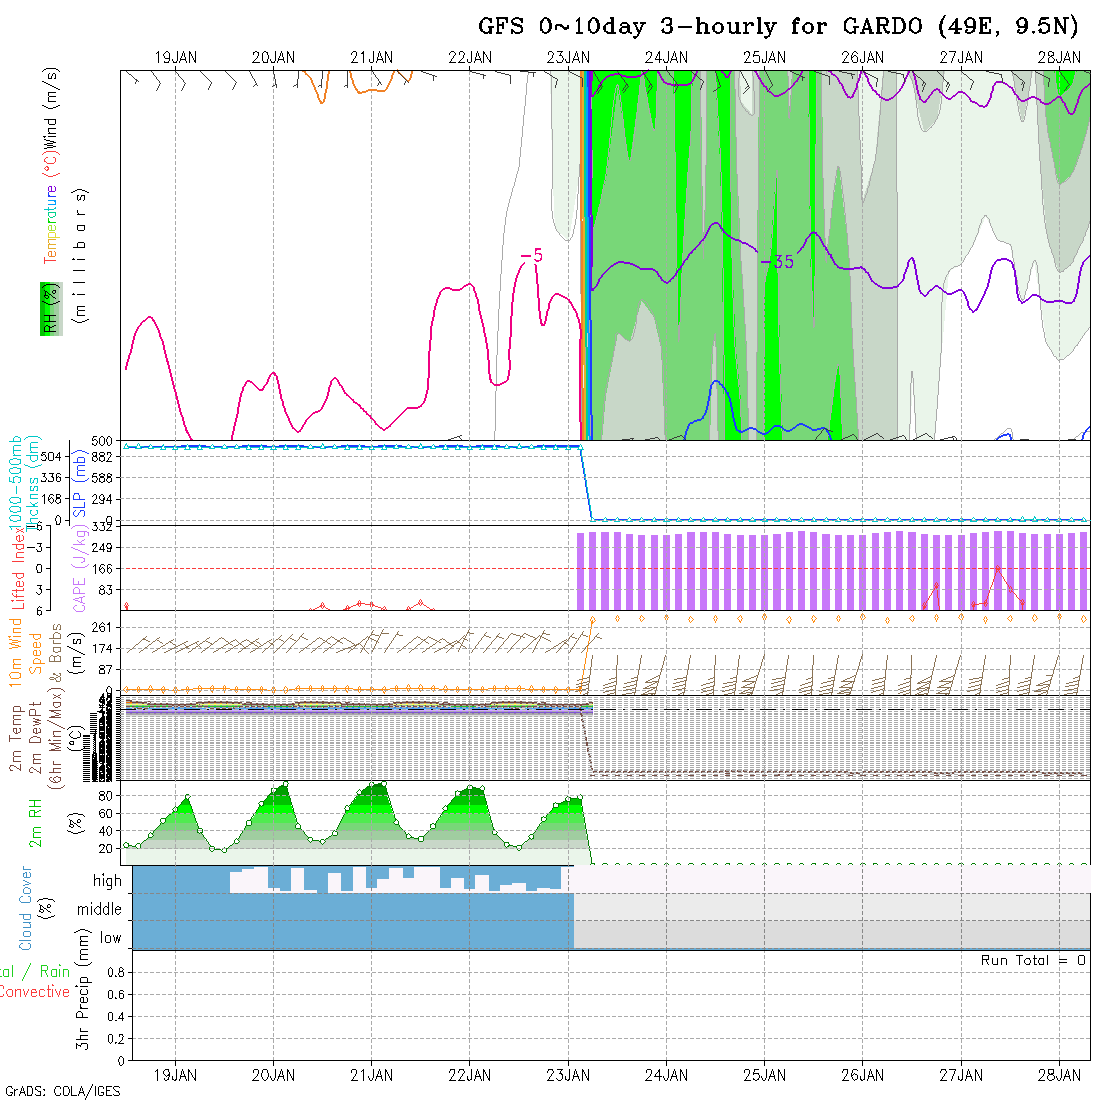Click the purple -35 temperature contour label
The image size is (1100, 1100).
click(776, 262)
